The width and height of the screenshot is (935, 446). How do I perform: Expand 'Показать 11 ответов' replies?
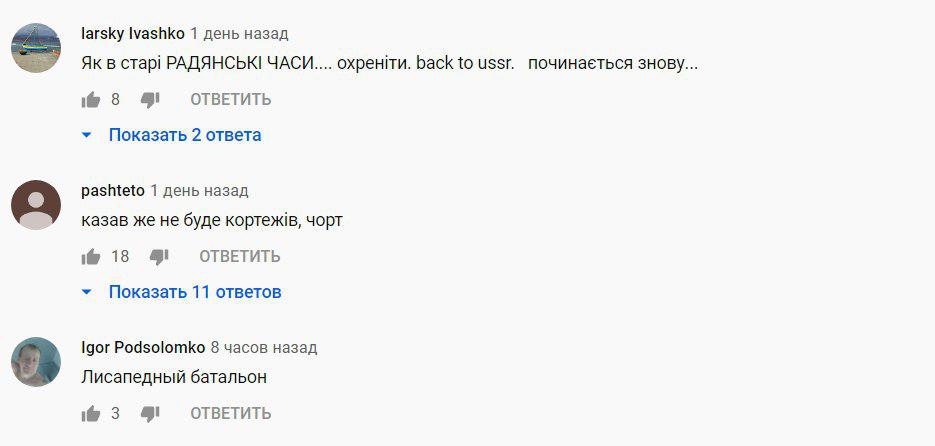click(x=195, y=292)
